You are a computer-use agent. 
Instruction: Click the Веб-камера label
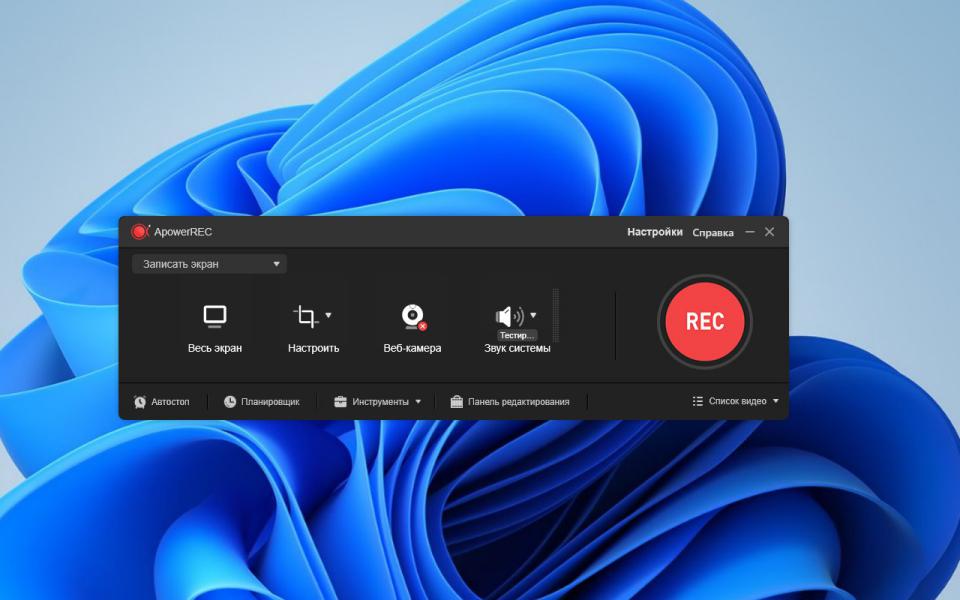pyautogui.click(x=412, y=348)
